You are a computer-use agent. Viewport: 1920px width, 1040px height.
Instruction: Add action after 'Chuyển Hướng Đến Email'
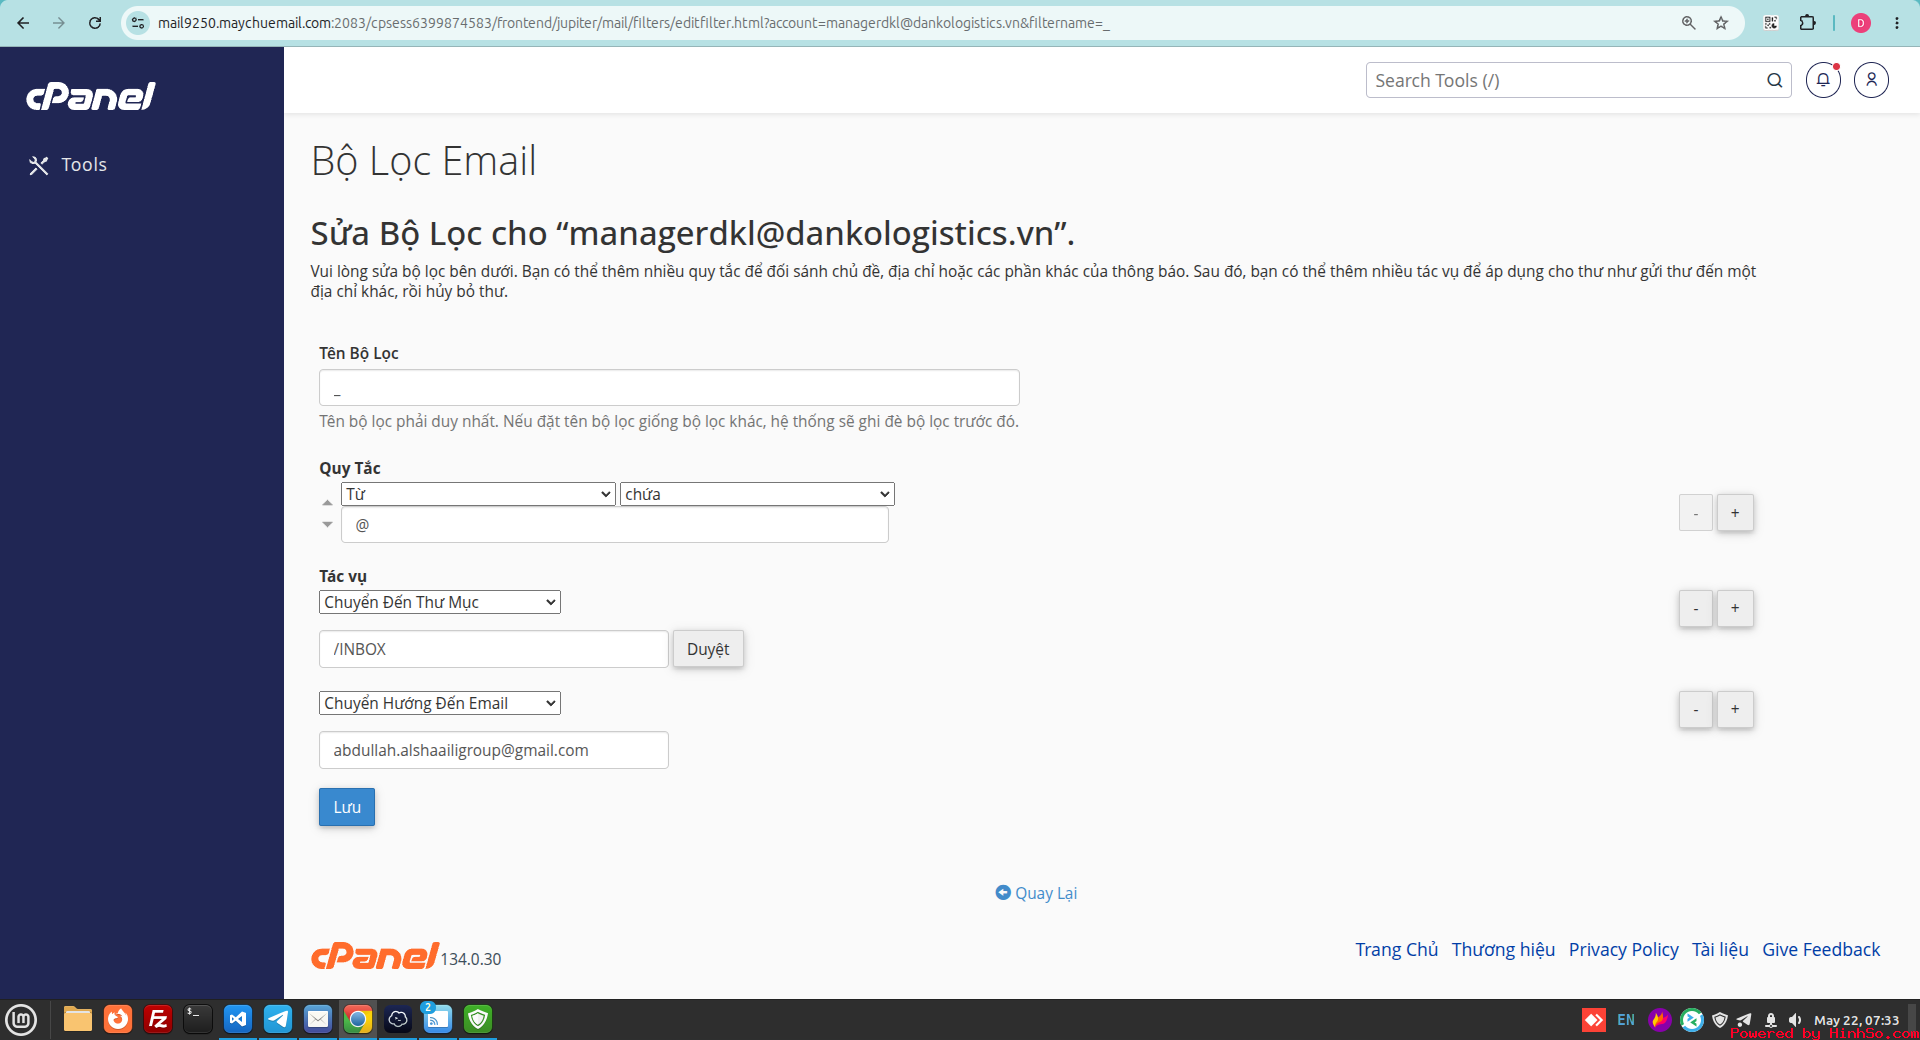click(1735, 709)
